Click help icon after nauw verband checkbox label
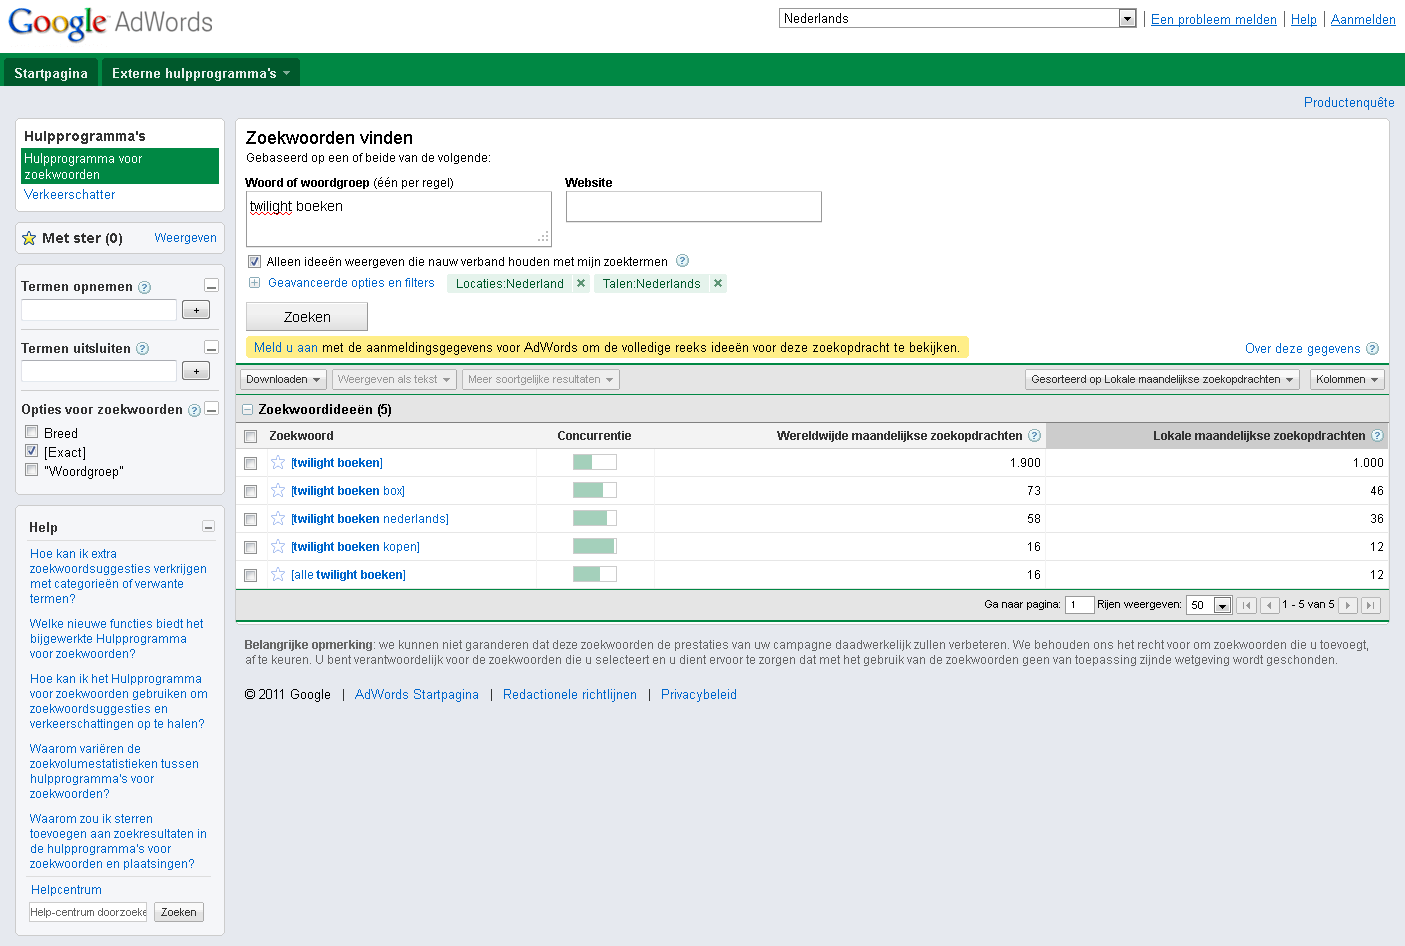The width and height of the screenshot is (1405, 946). (x=682, y=261)
